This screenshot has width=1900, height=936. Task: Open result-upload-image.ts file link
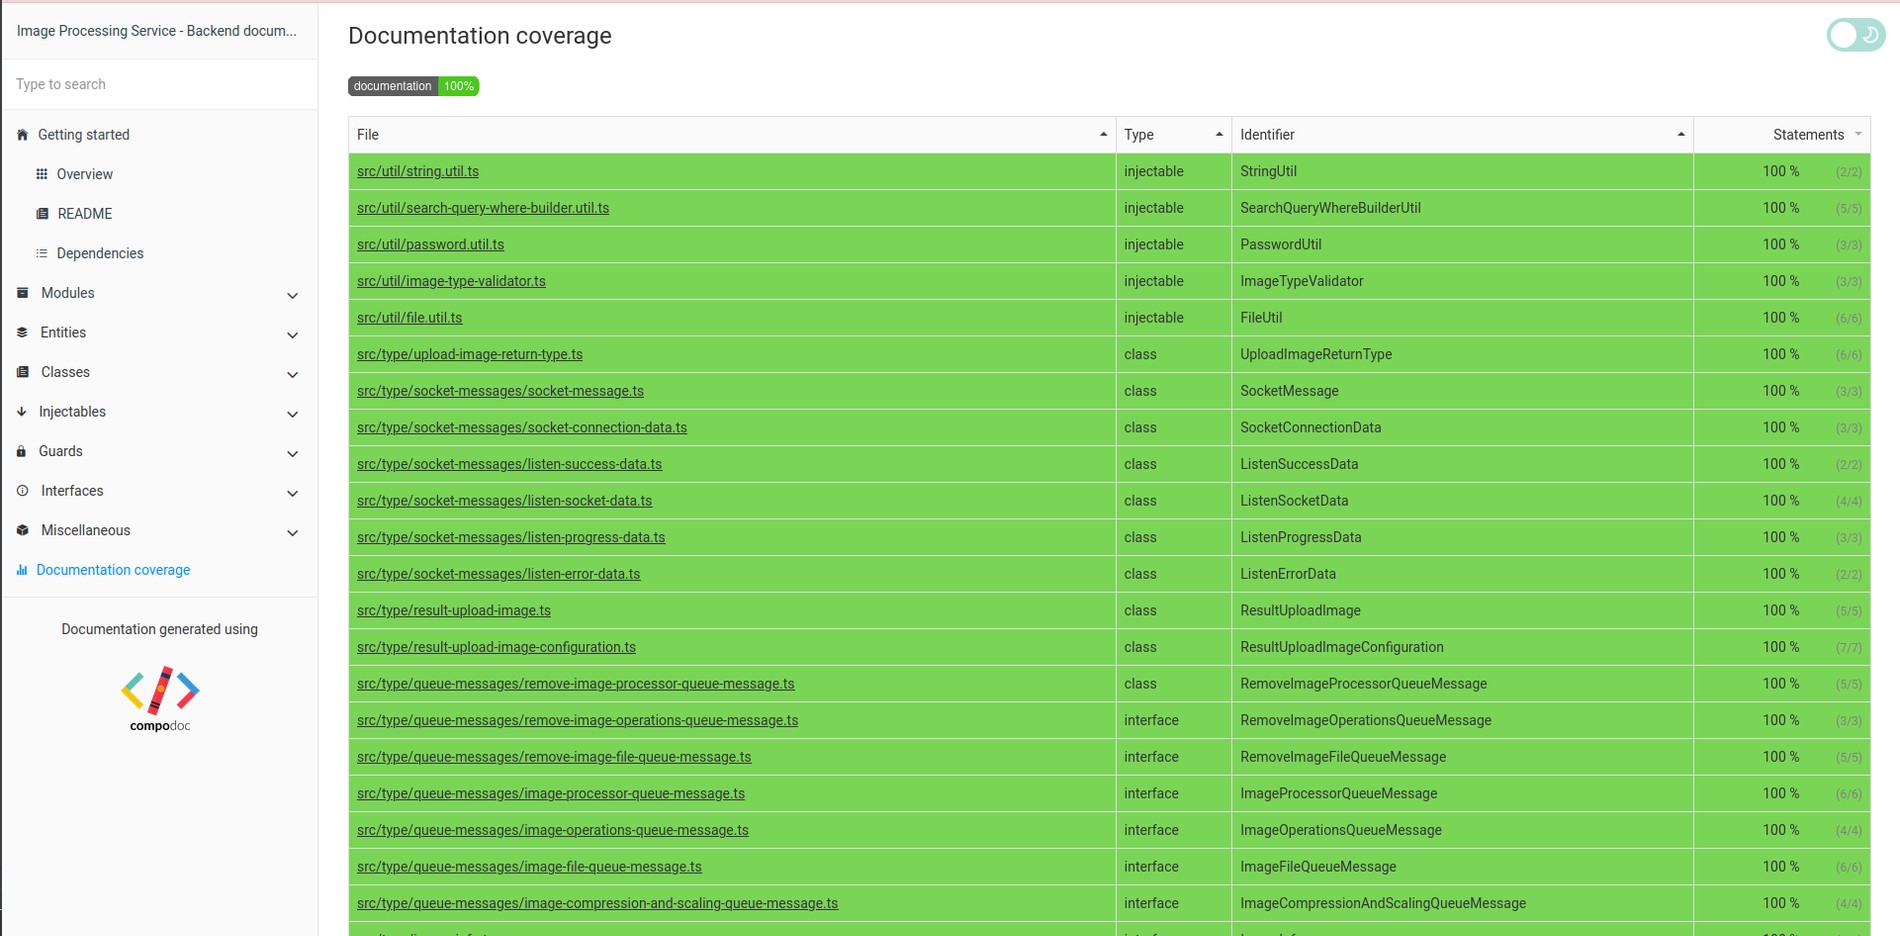point(454,610)
